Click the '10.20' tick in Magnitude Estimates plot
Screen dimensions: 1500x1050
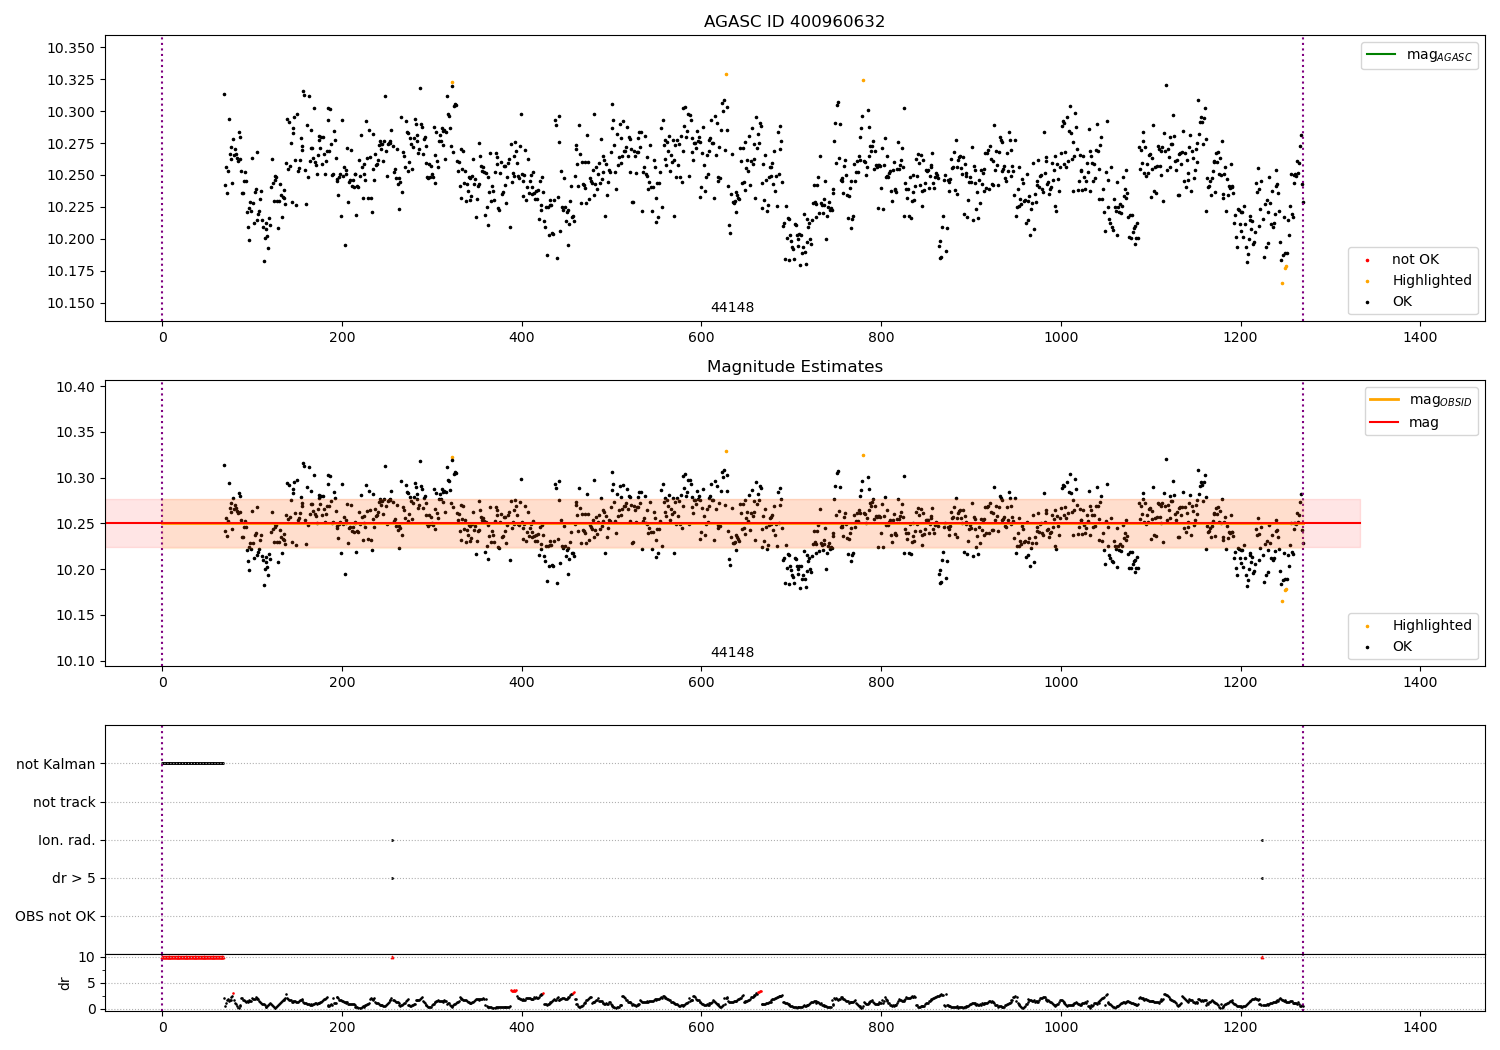click(75, 570)
